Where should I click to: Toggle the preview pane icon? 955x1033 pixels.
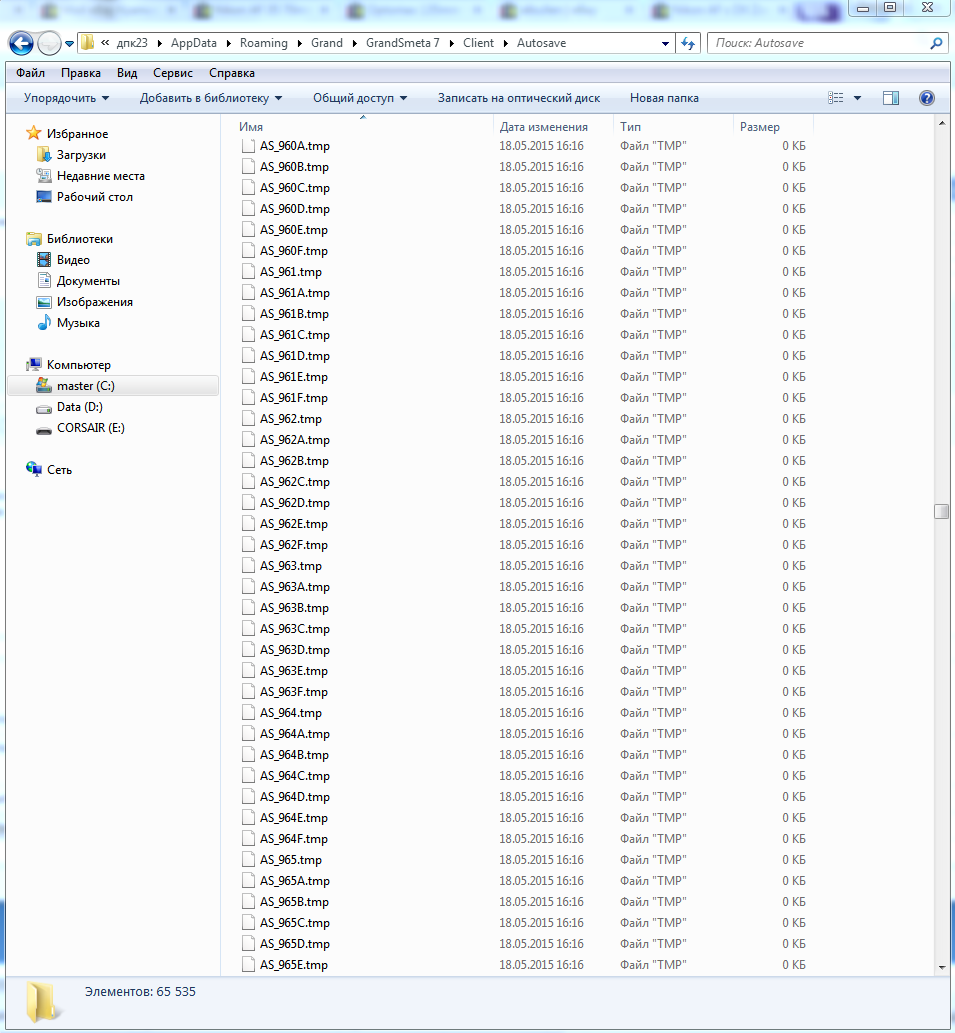pos(890,98)
